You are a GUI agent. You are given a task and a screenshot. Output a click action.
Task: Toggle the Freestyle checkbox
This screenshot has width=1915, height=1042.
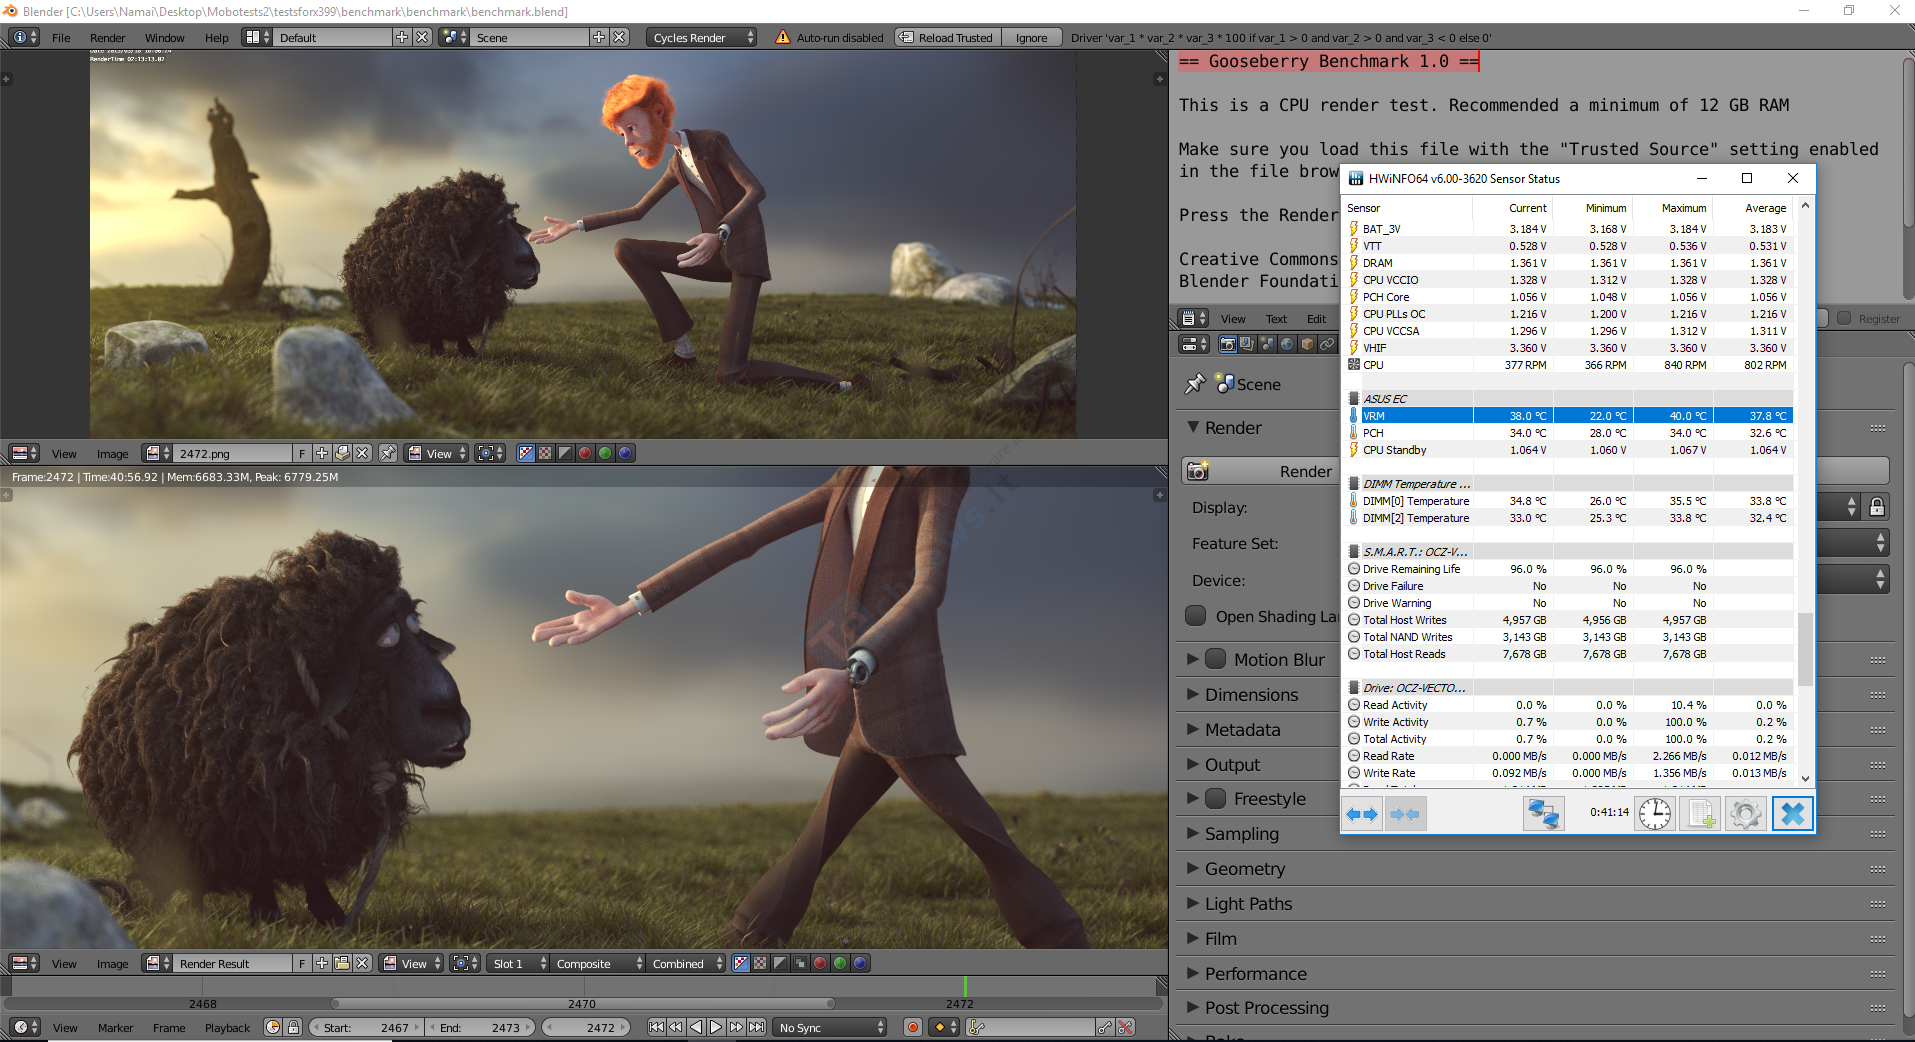(x=1215, y=798)
